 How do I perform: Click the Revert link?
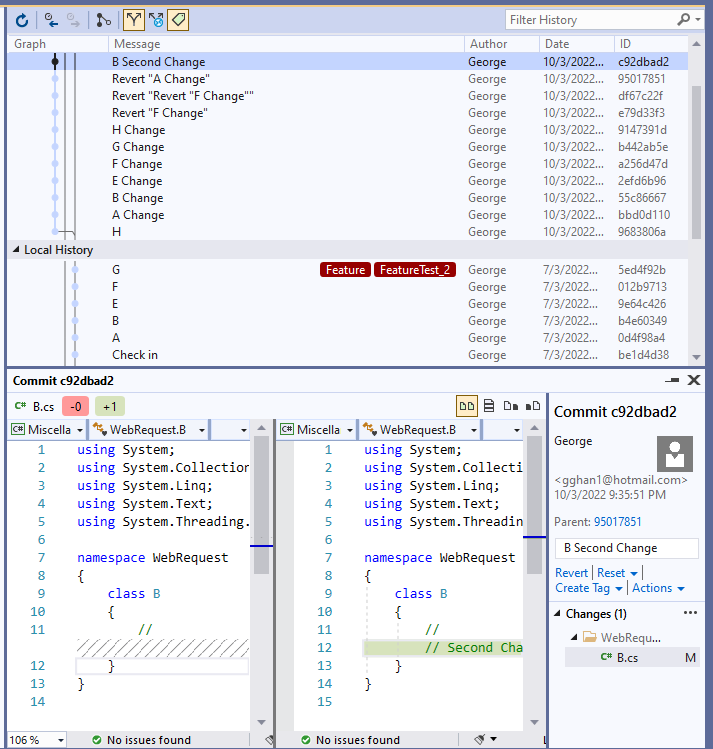point(571,573)
